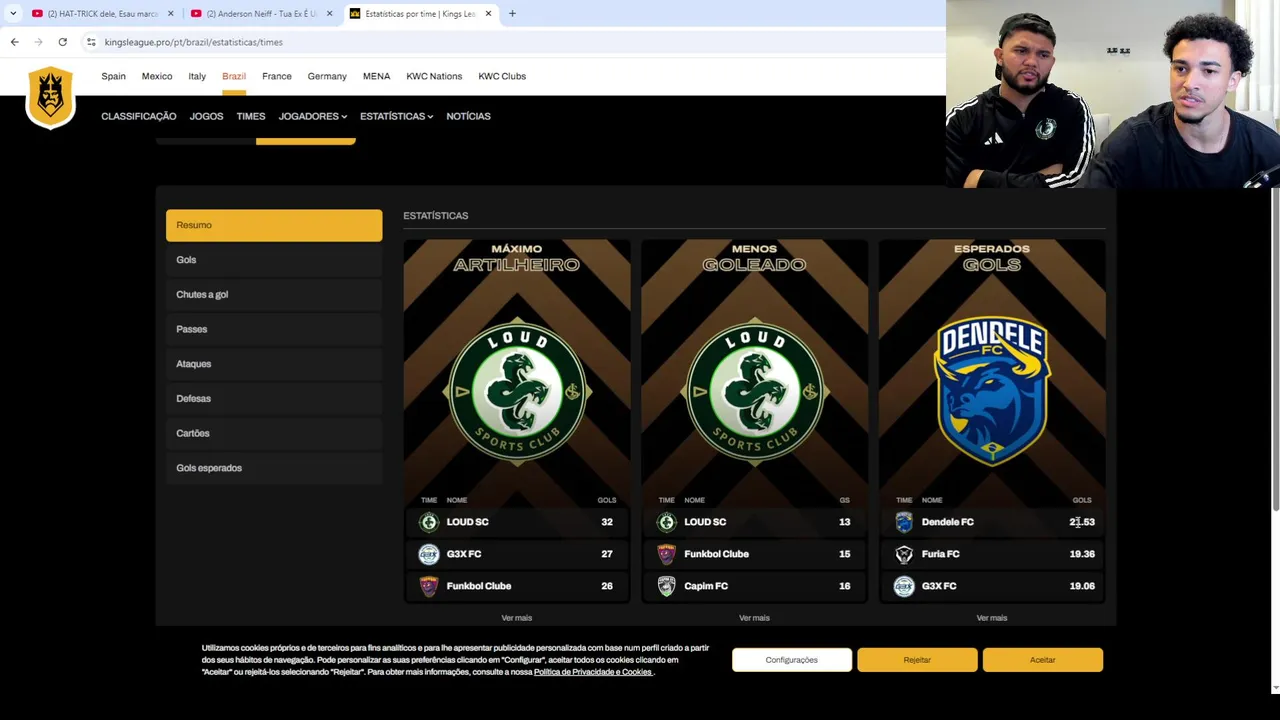Click LOUD SC logo in Menos Goleado table
The width and height of the screenshot is (1280, 720).
pos(667,522)
